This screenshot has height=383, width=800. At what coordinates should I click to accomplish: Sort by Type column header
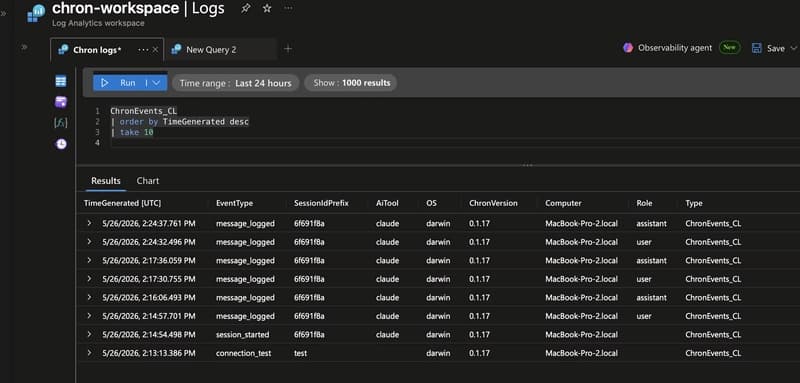tap(694, 203)
